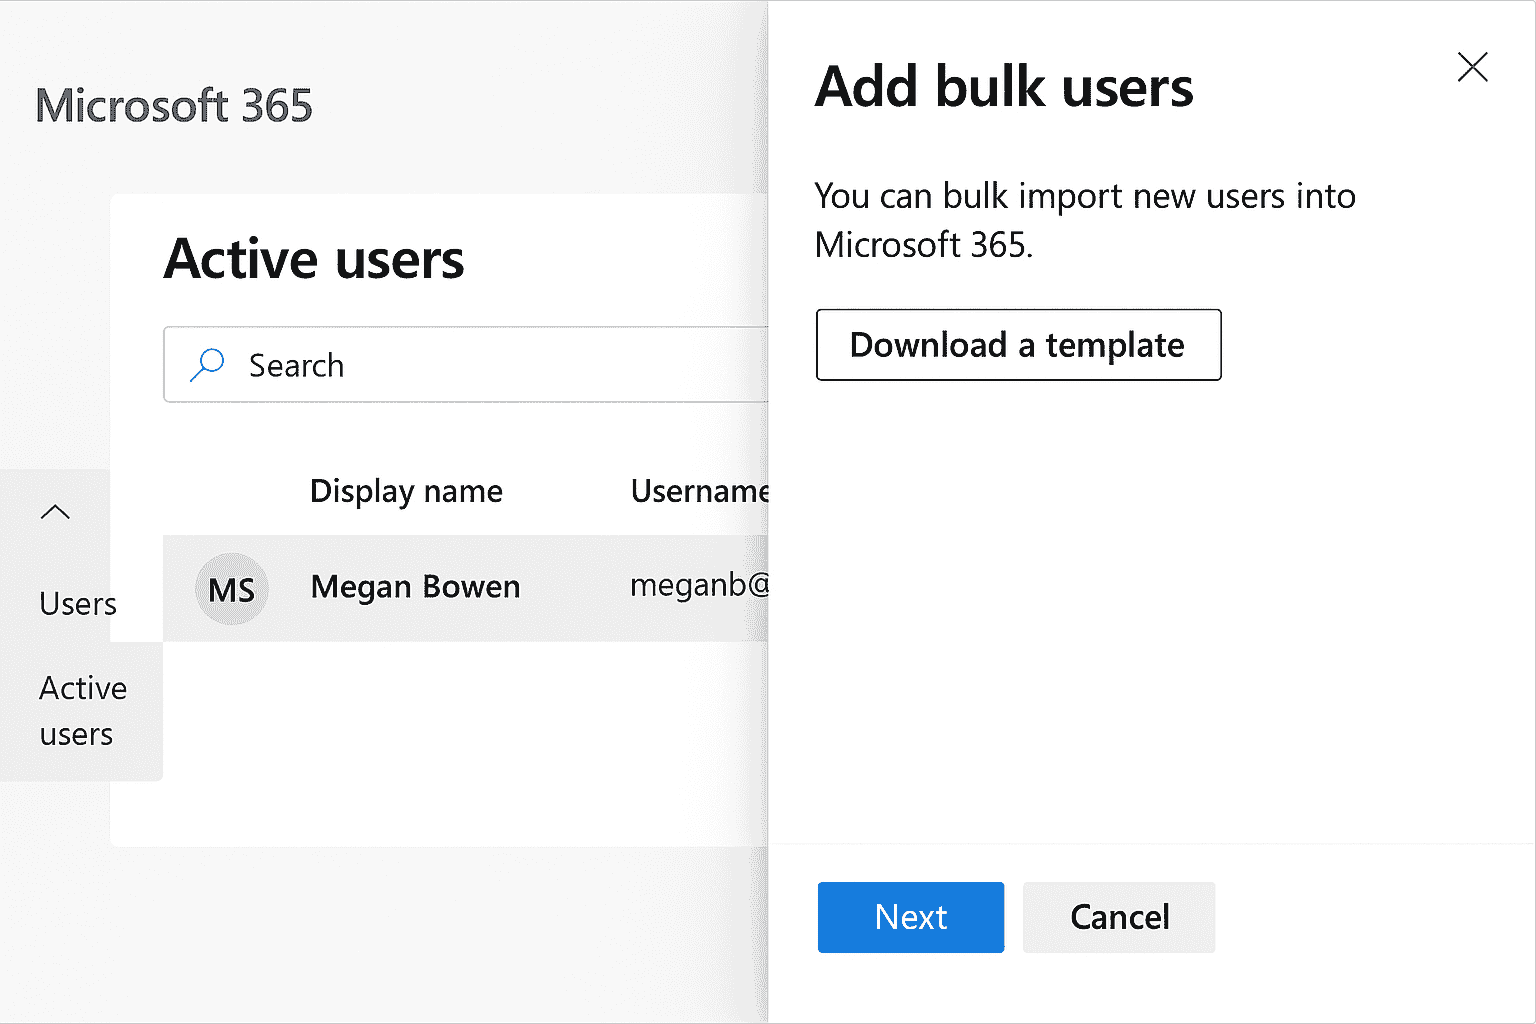1536x1024 pixels.
Task: Cancel the bulk user import
Action: click(x=1118, y=917)
